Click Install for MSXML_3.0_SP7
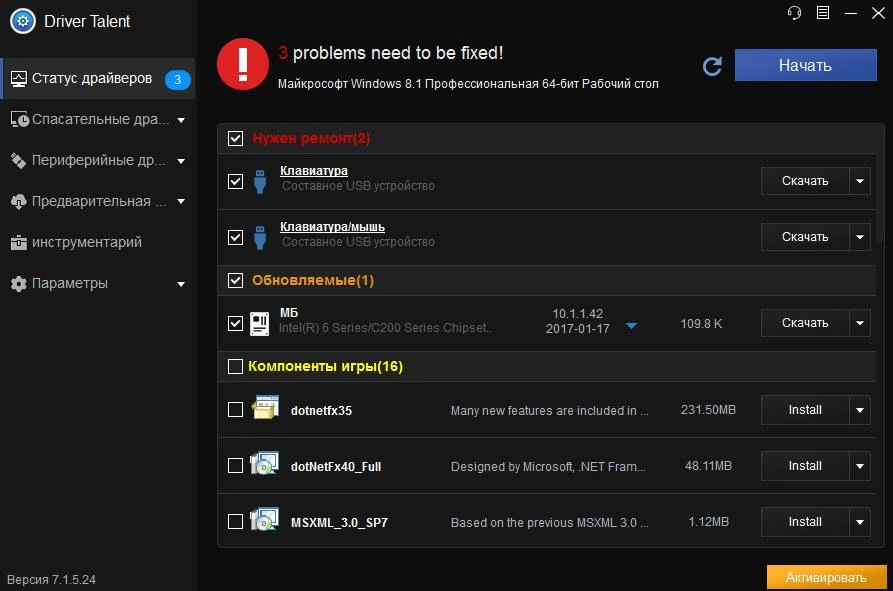This screenshot has width=893, height=591. [805, 522]
